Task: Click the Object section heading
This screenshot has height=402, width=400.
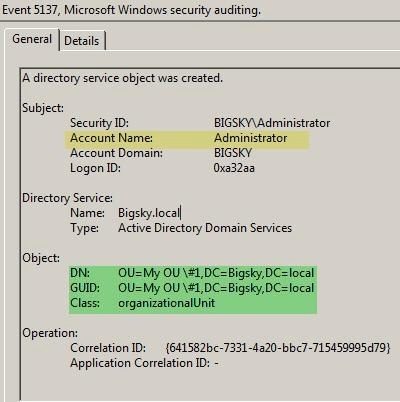Action: pos(41,258)
